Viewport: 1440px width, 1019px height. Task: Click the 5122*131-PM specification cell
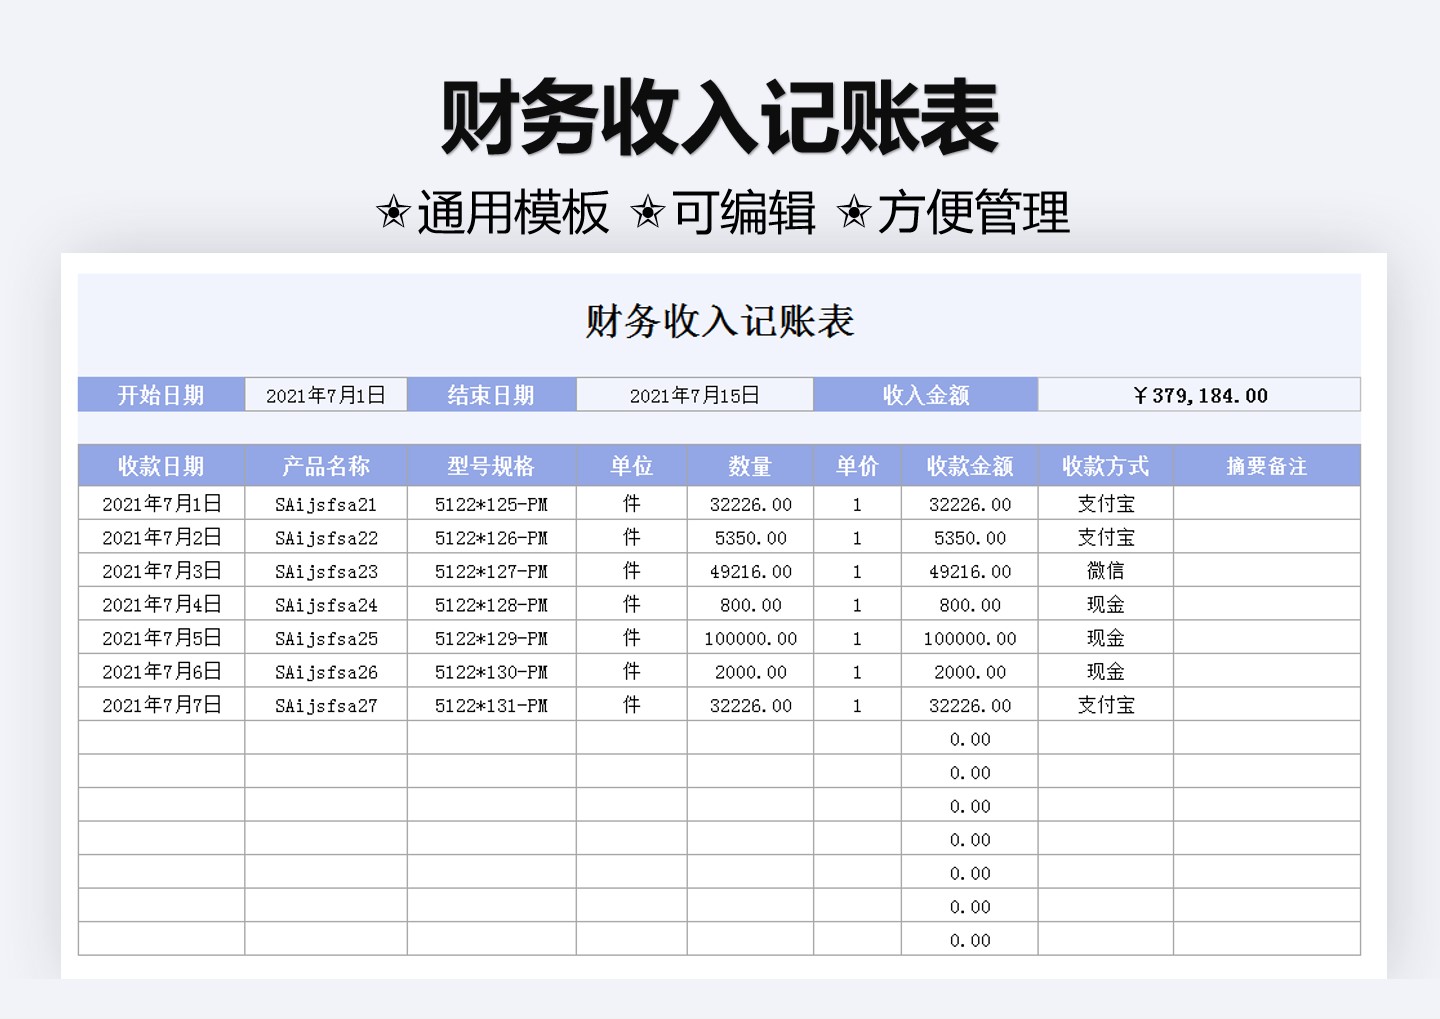click(x=492, y=704)
